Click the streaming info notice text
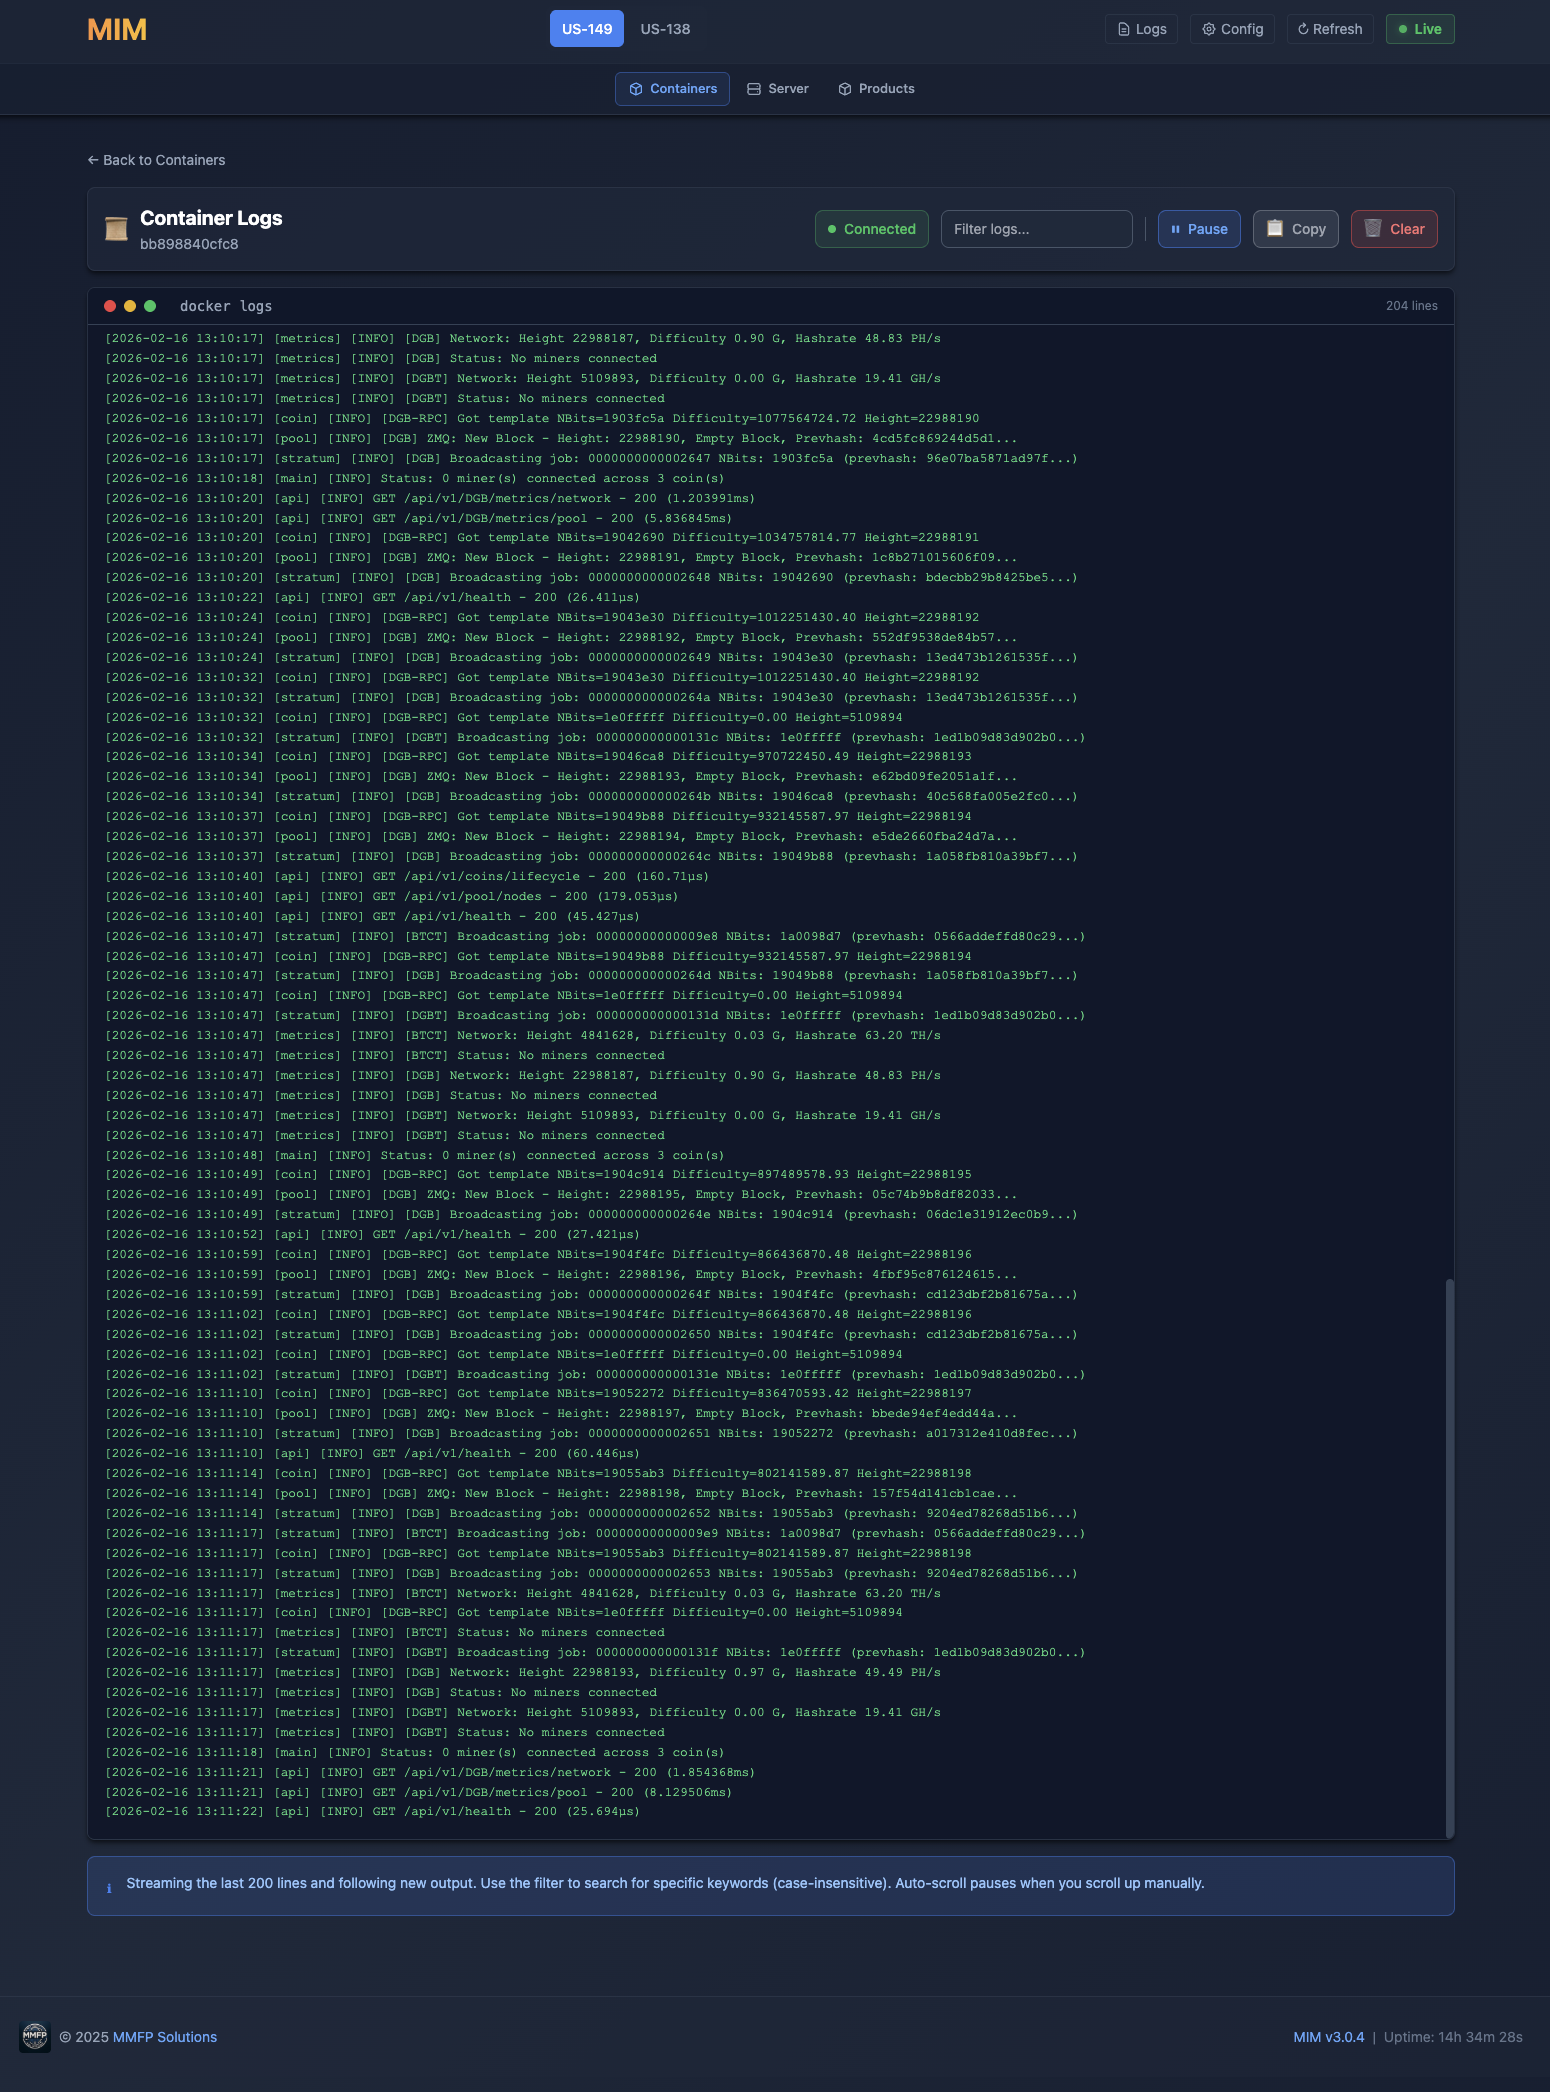Viewport: 1550px width, 2092px height. [x=665, y=1883]
